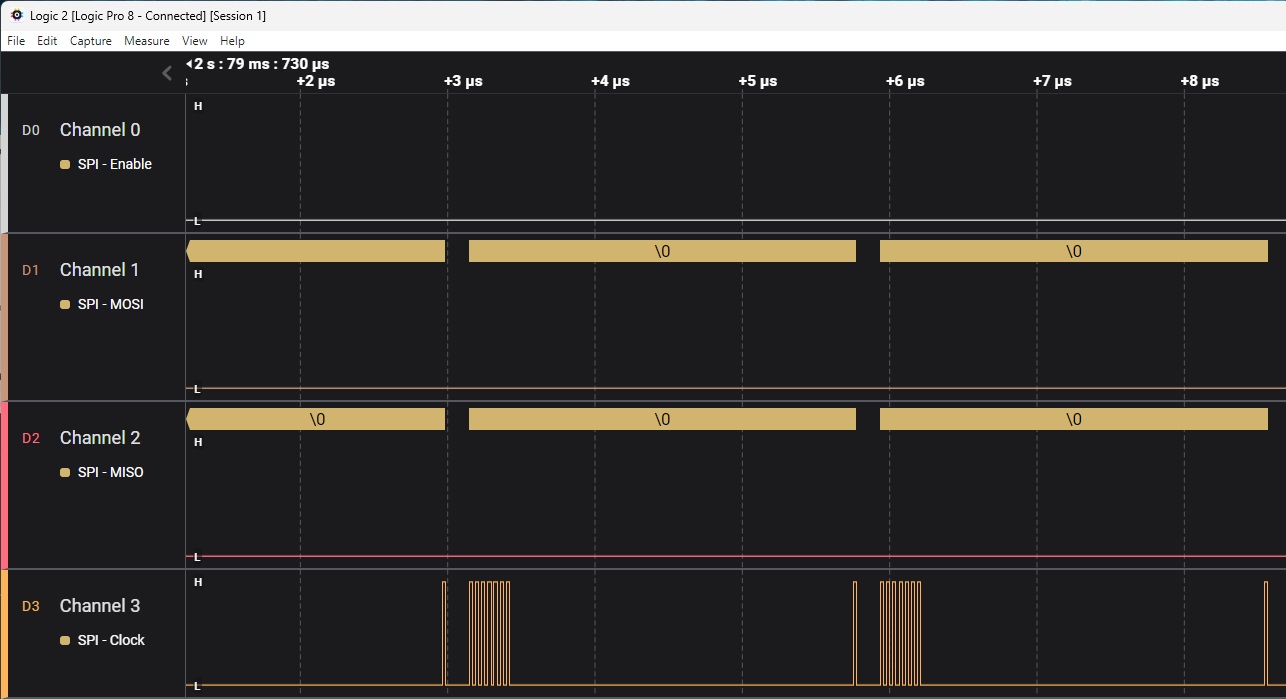Select the D1 channel identifier
The width and height of the screenshot is (1286, 699).
[x=31, y=270]
